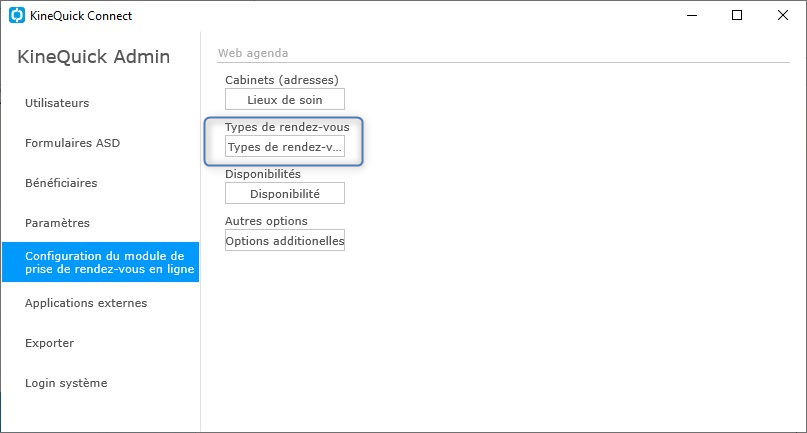Click the Lieux de soin button
This screenshot has width=807, height=433.
[285, 100]
